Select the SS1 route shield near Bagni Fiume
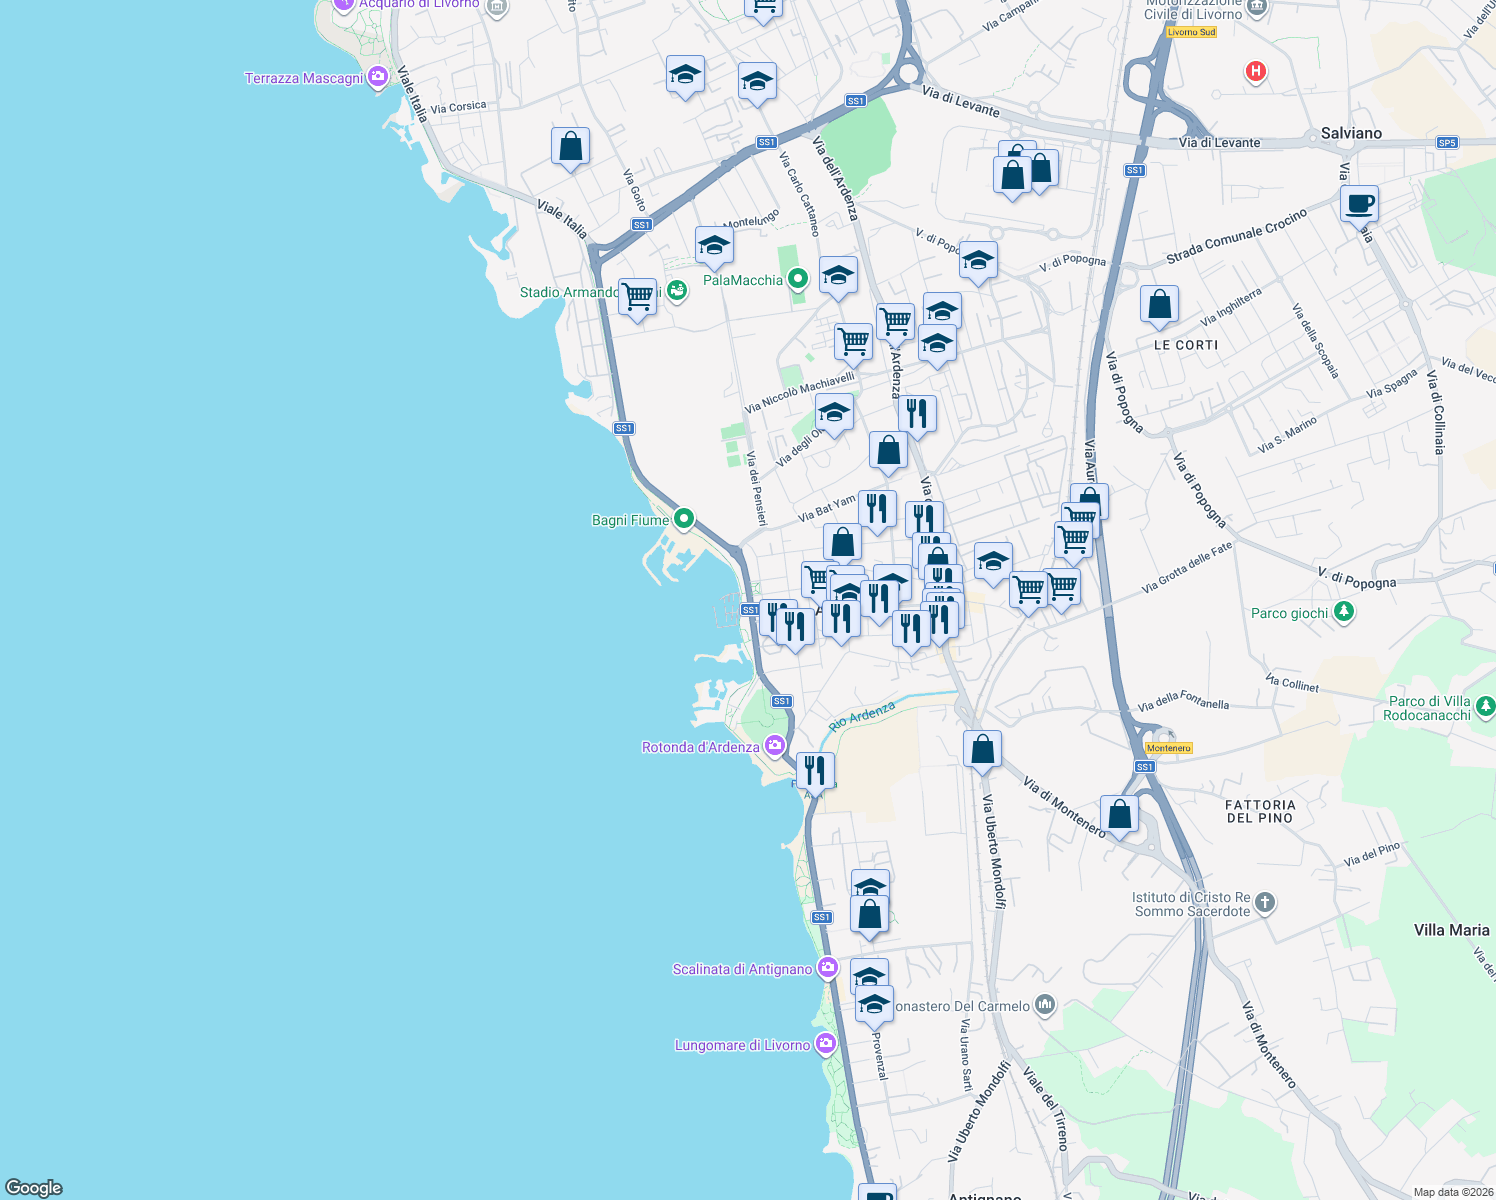This screenshot has width=1496, height=1200. pos(623,427)
